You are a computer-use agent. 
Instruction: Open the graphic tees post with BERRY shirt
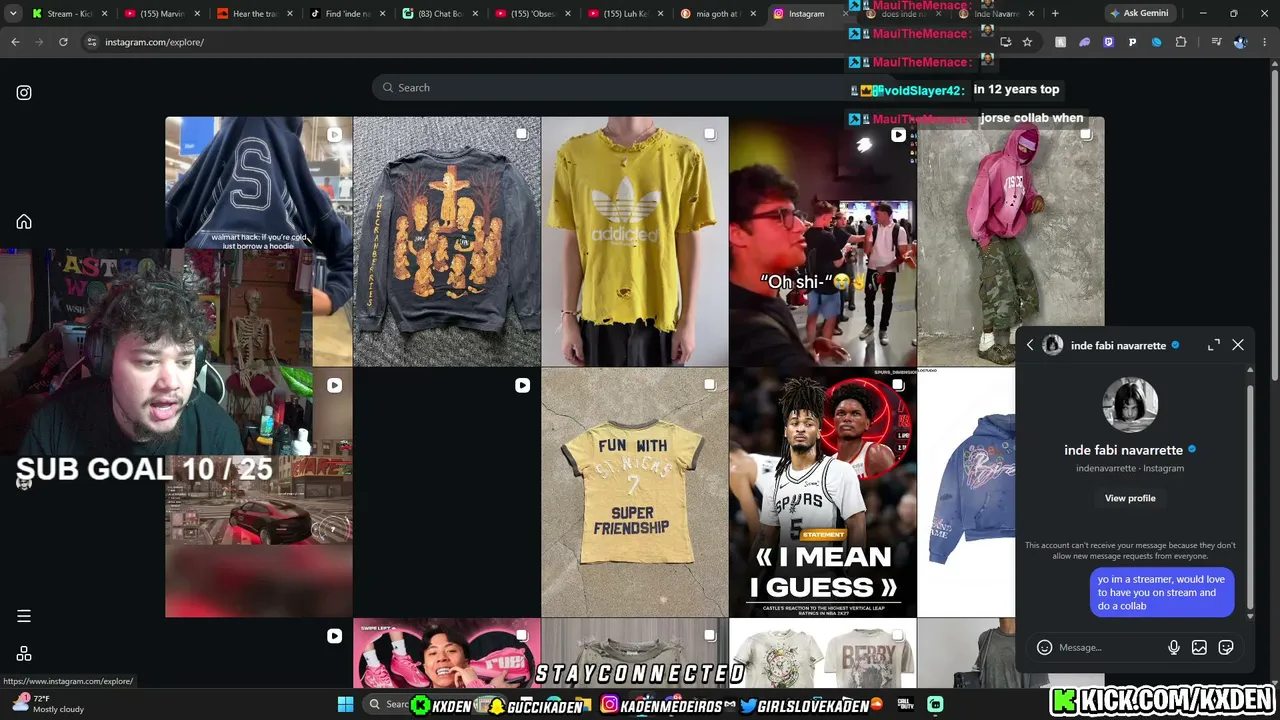[x=823, y=654]
